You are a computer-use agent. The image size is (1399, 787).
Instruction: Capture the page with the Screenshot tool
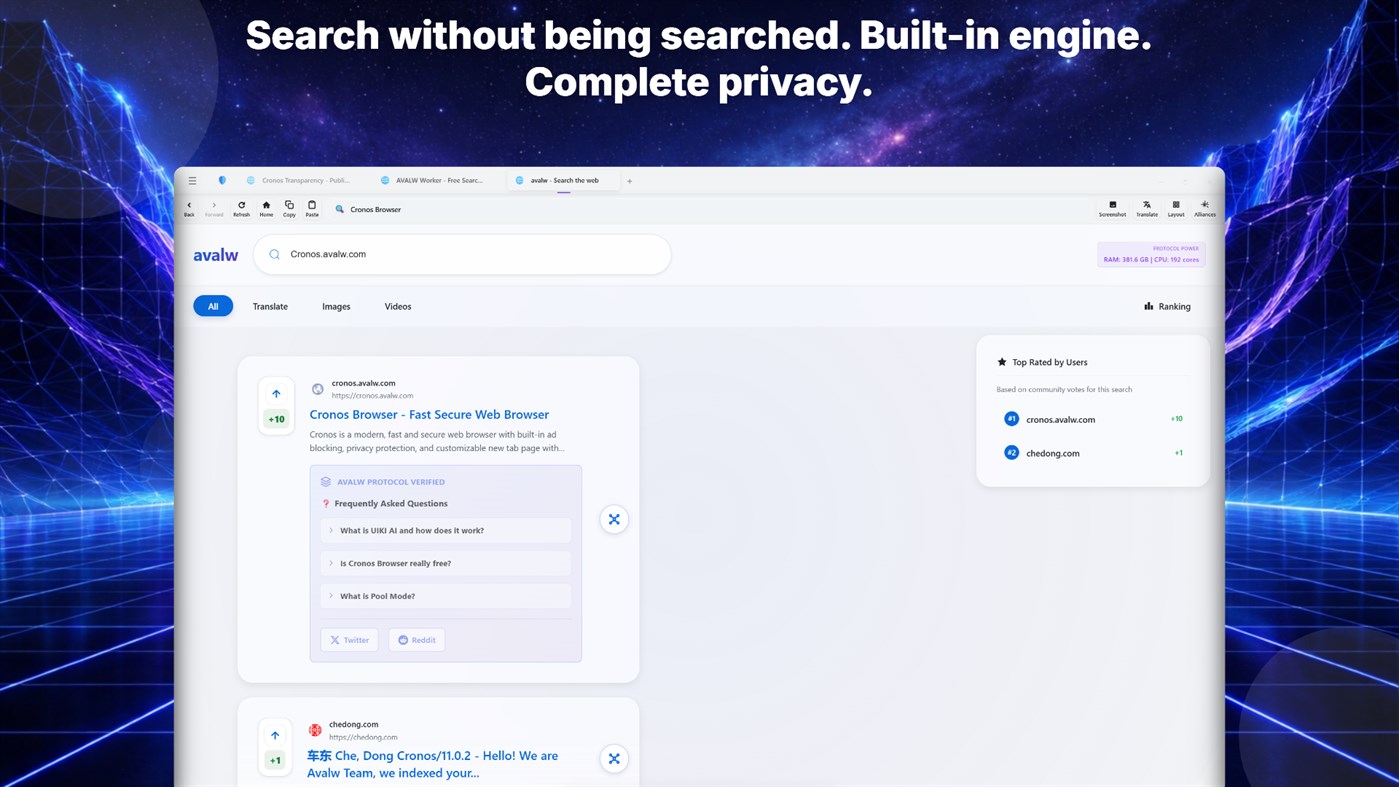pos(1112,207)
